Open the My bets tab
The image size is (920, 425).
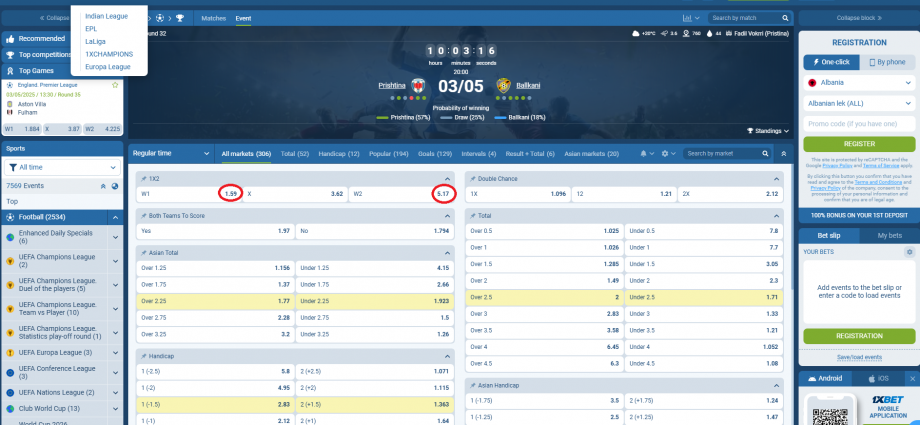click(889, 235)
